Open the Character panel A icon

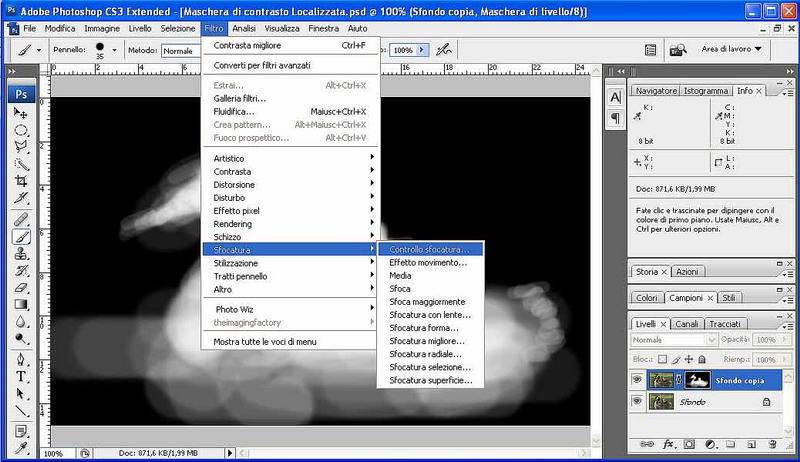(x=615, y=97)
